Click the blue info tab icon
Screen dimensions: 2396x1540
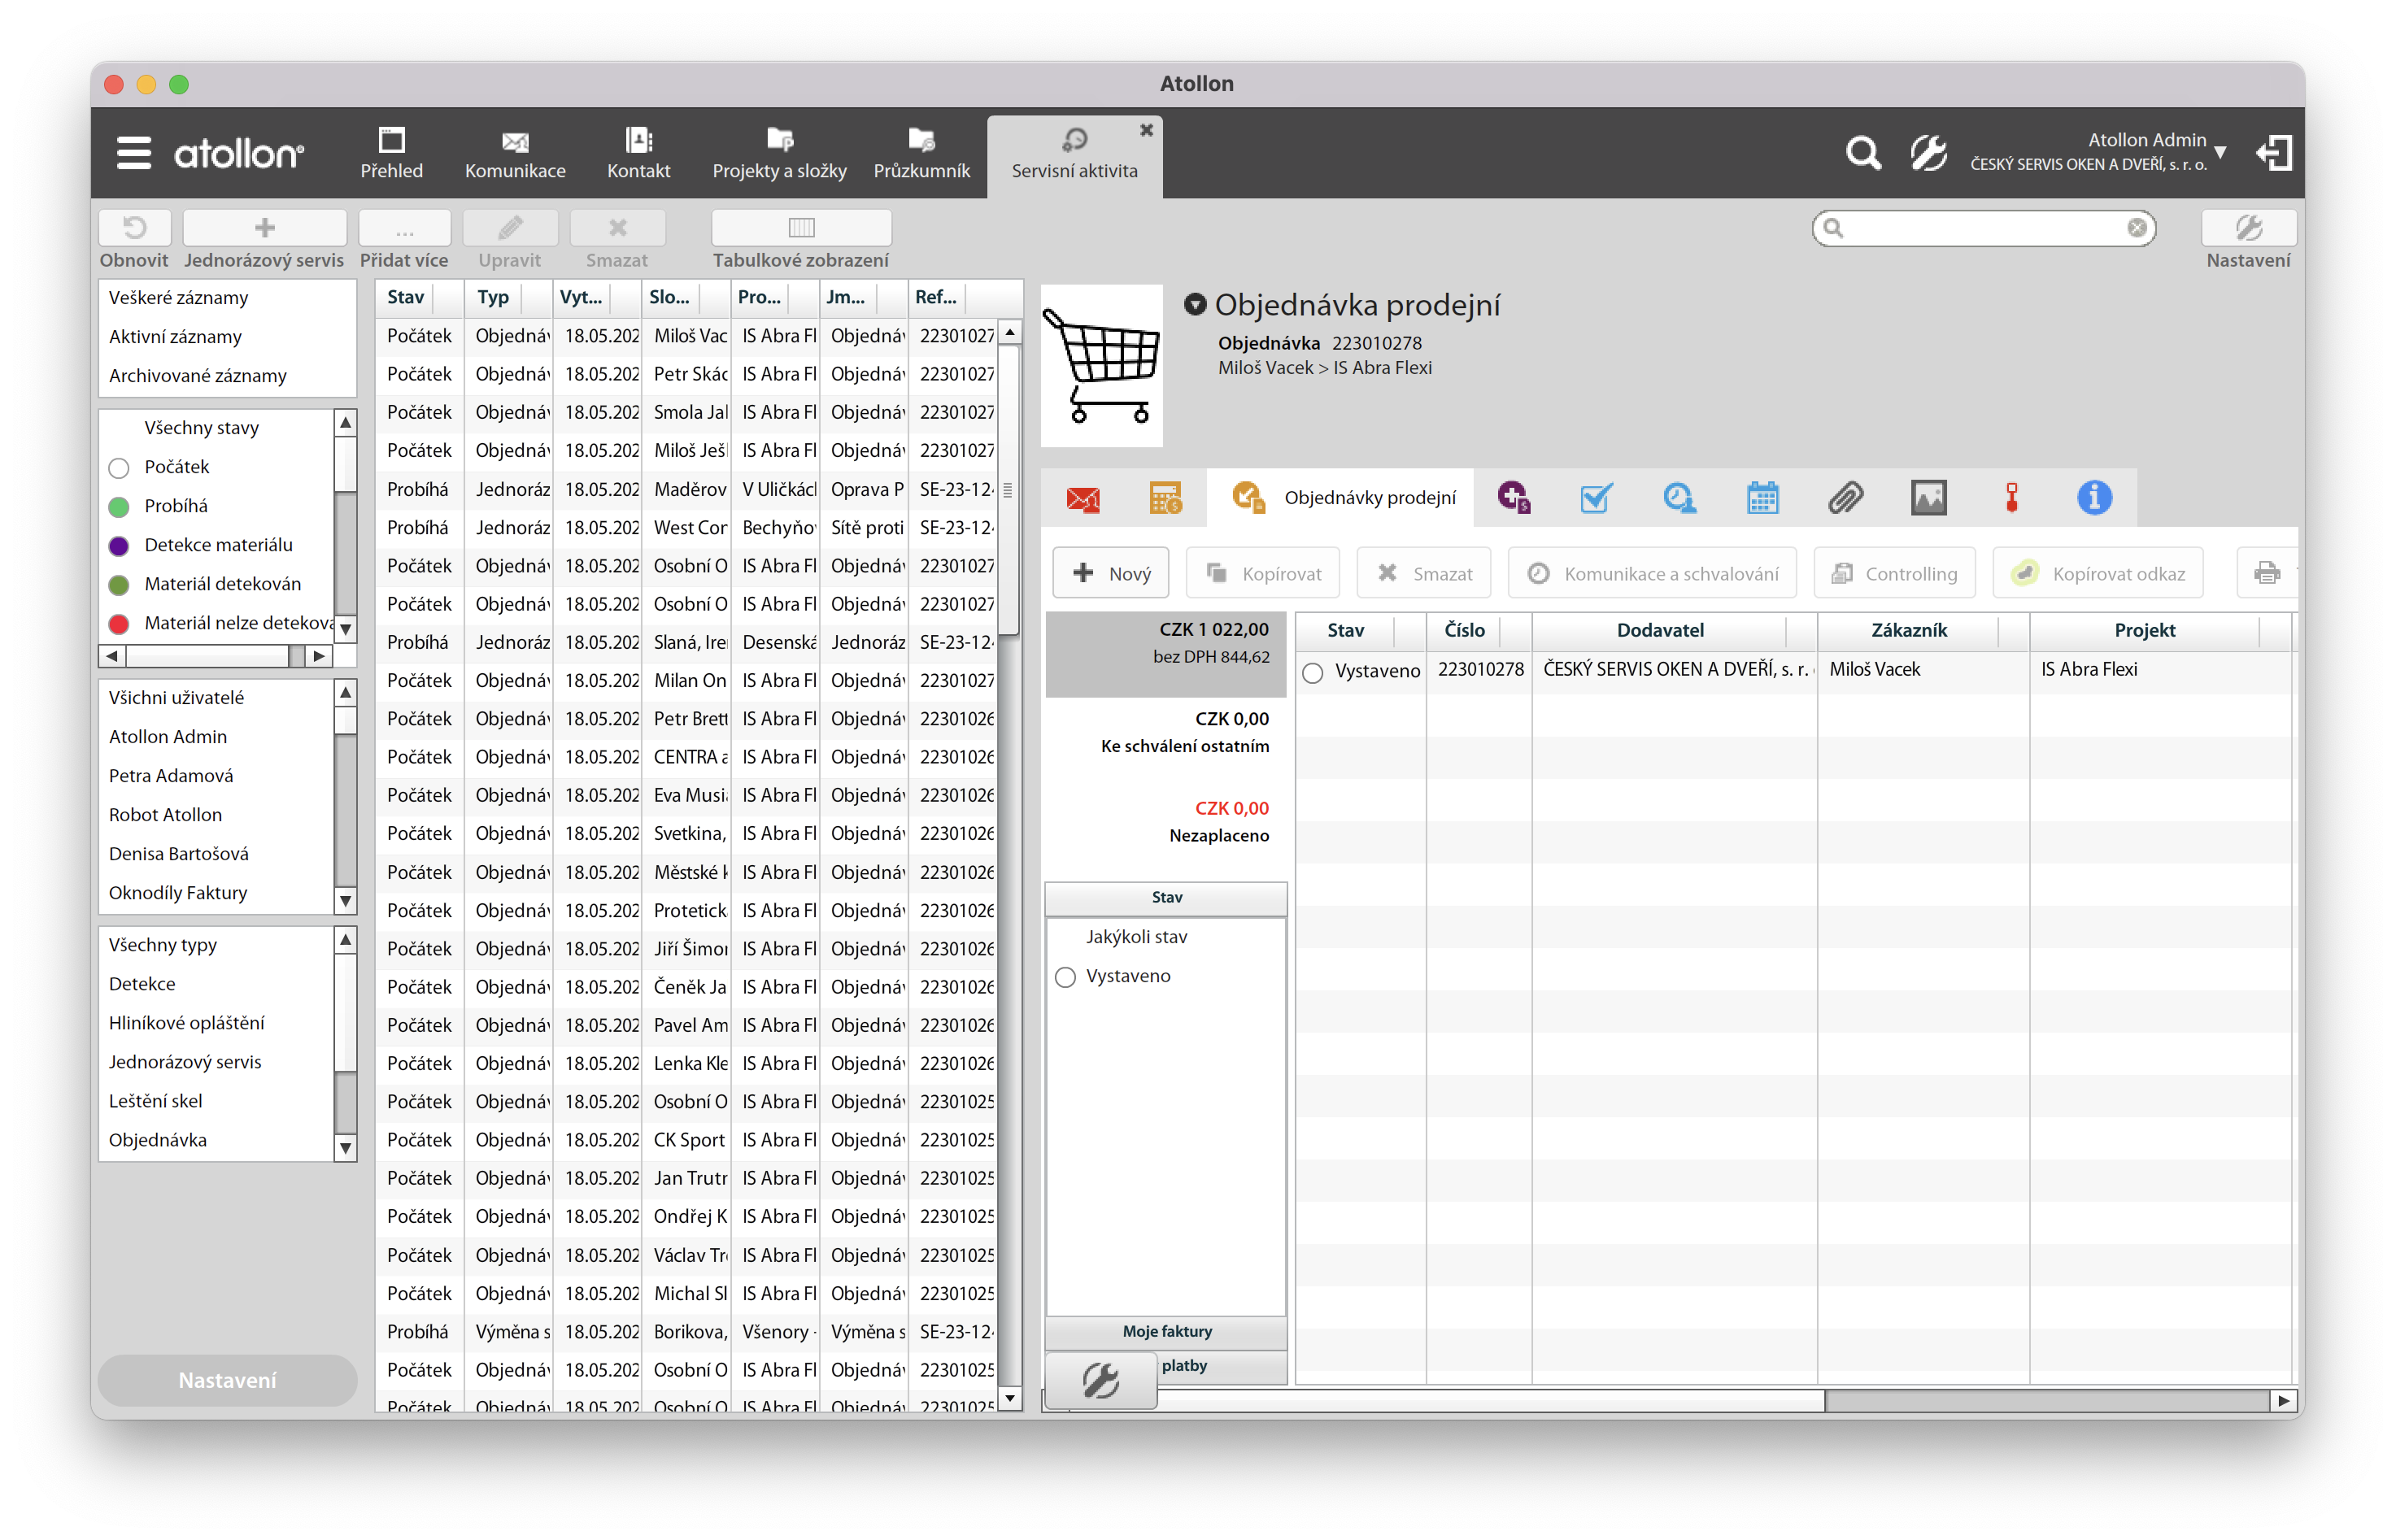[2094, 498]
